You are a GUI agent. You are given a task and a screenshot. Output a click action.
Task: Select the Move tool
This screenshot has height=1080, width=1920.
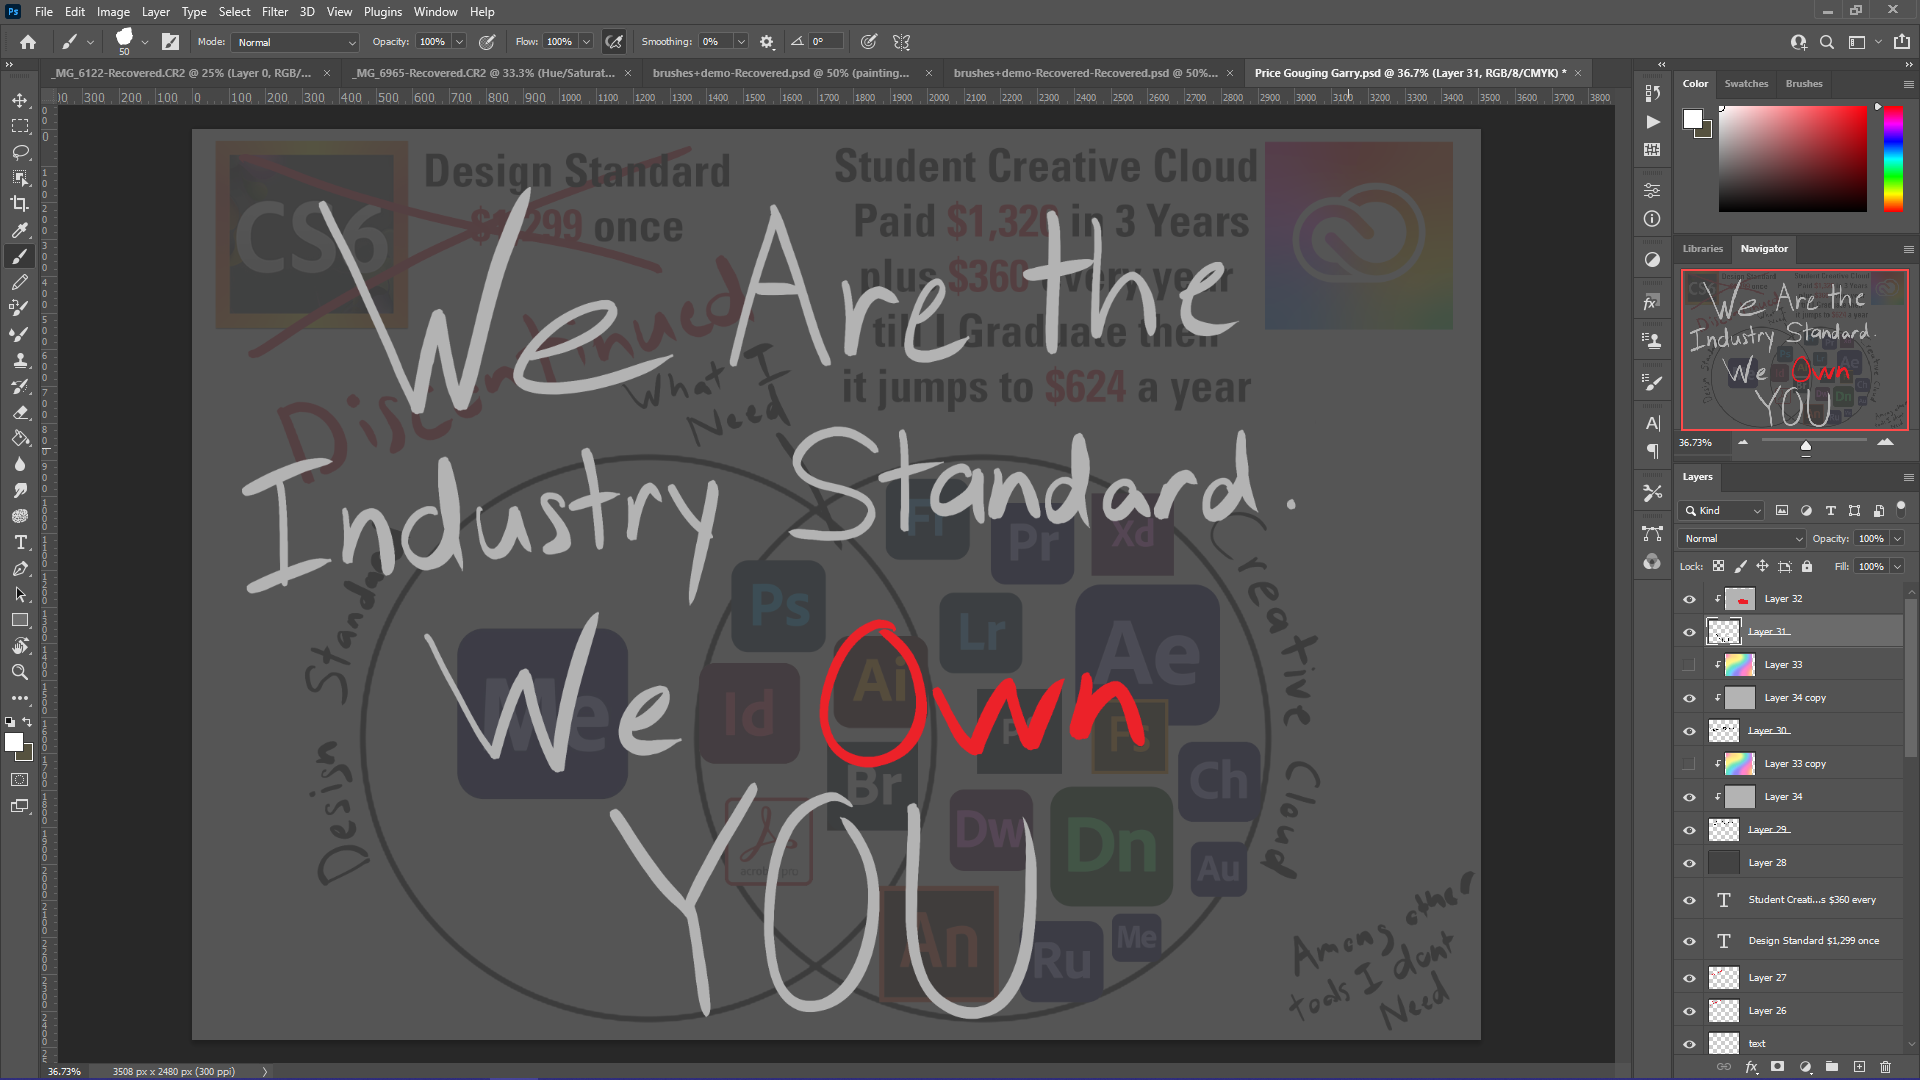click(20, 100)
